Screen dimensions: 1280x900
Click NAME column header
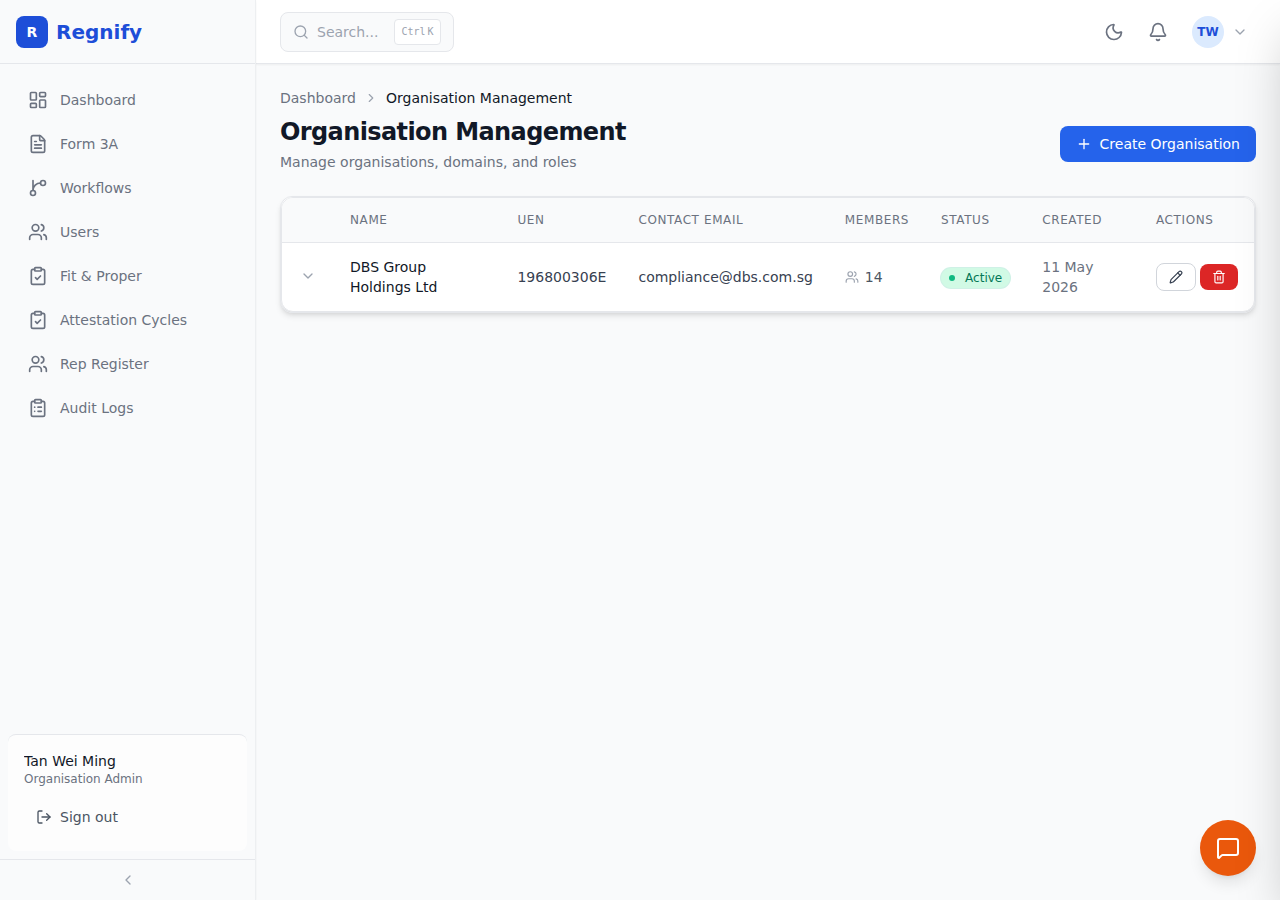click(x=368, y=220)
